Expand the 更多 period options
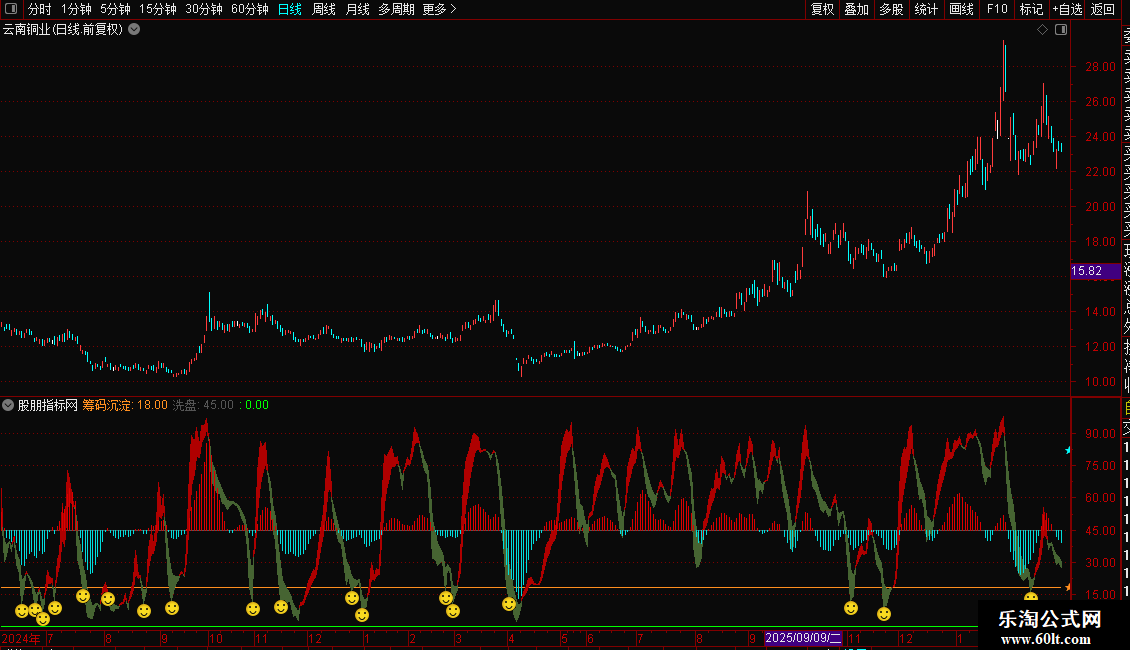The image size is (1130, 650). pos(440,9)
